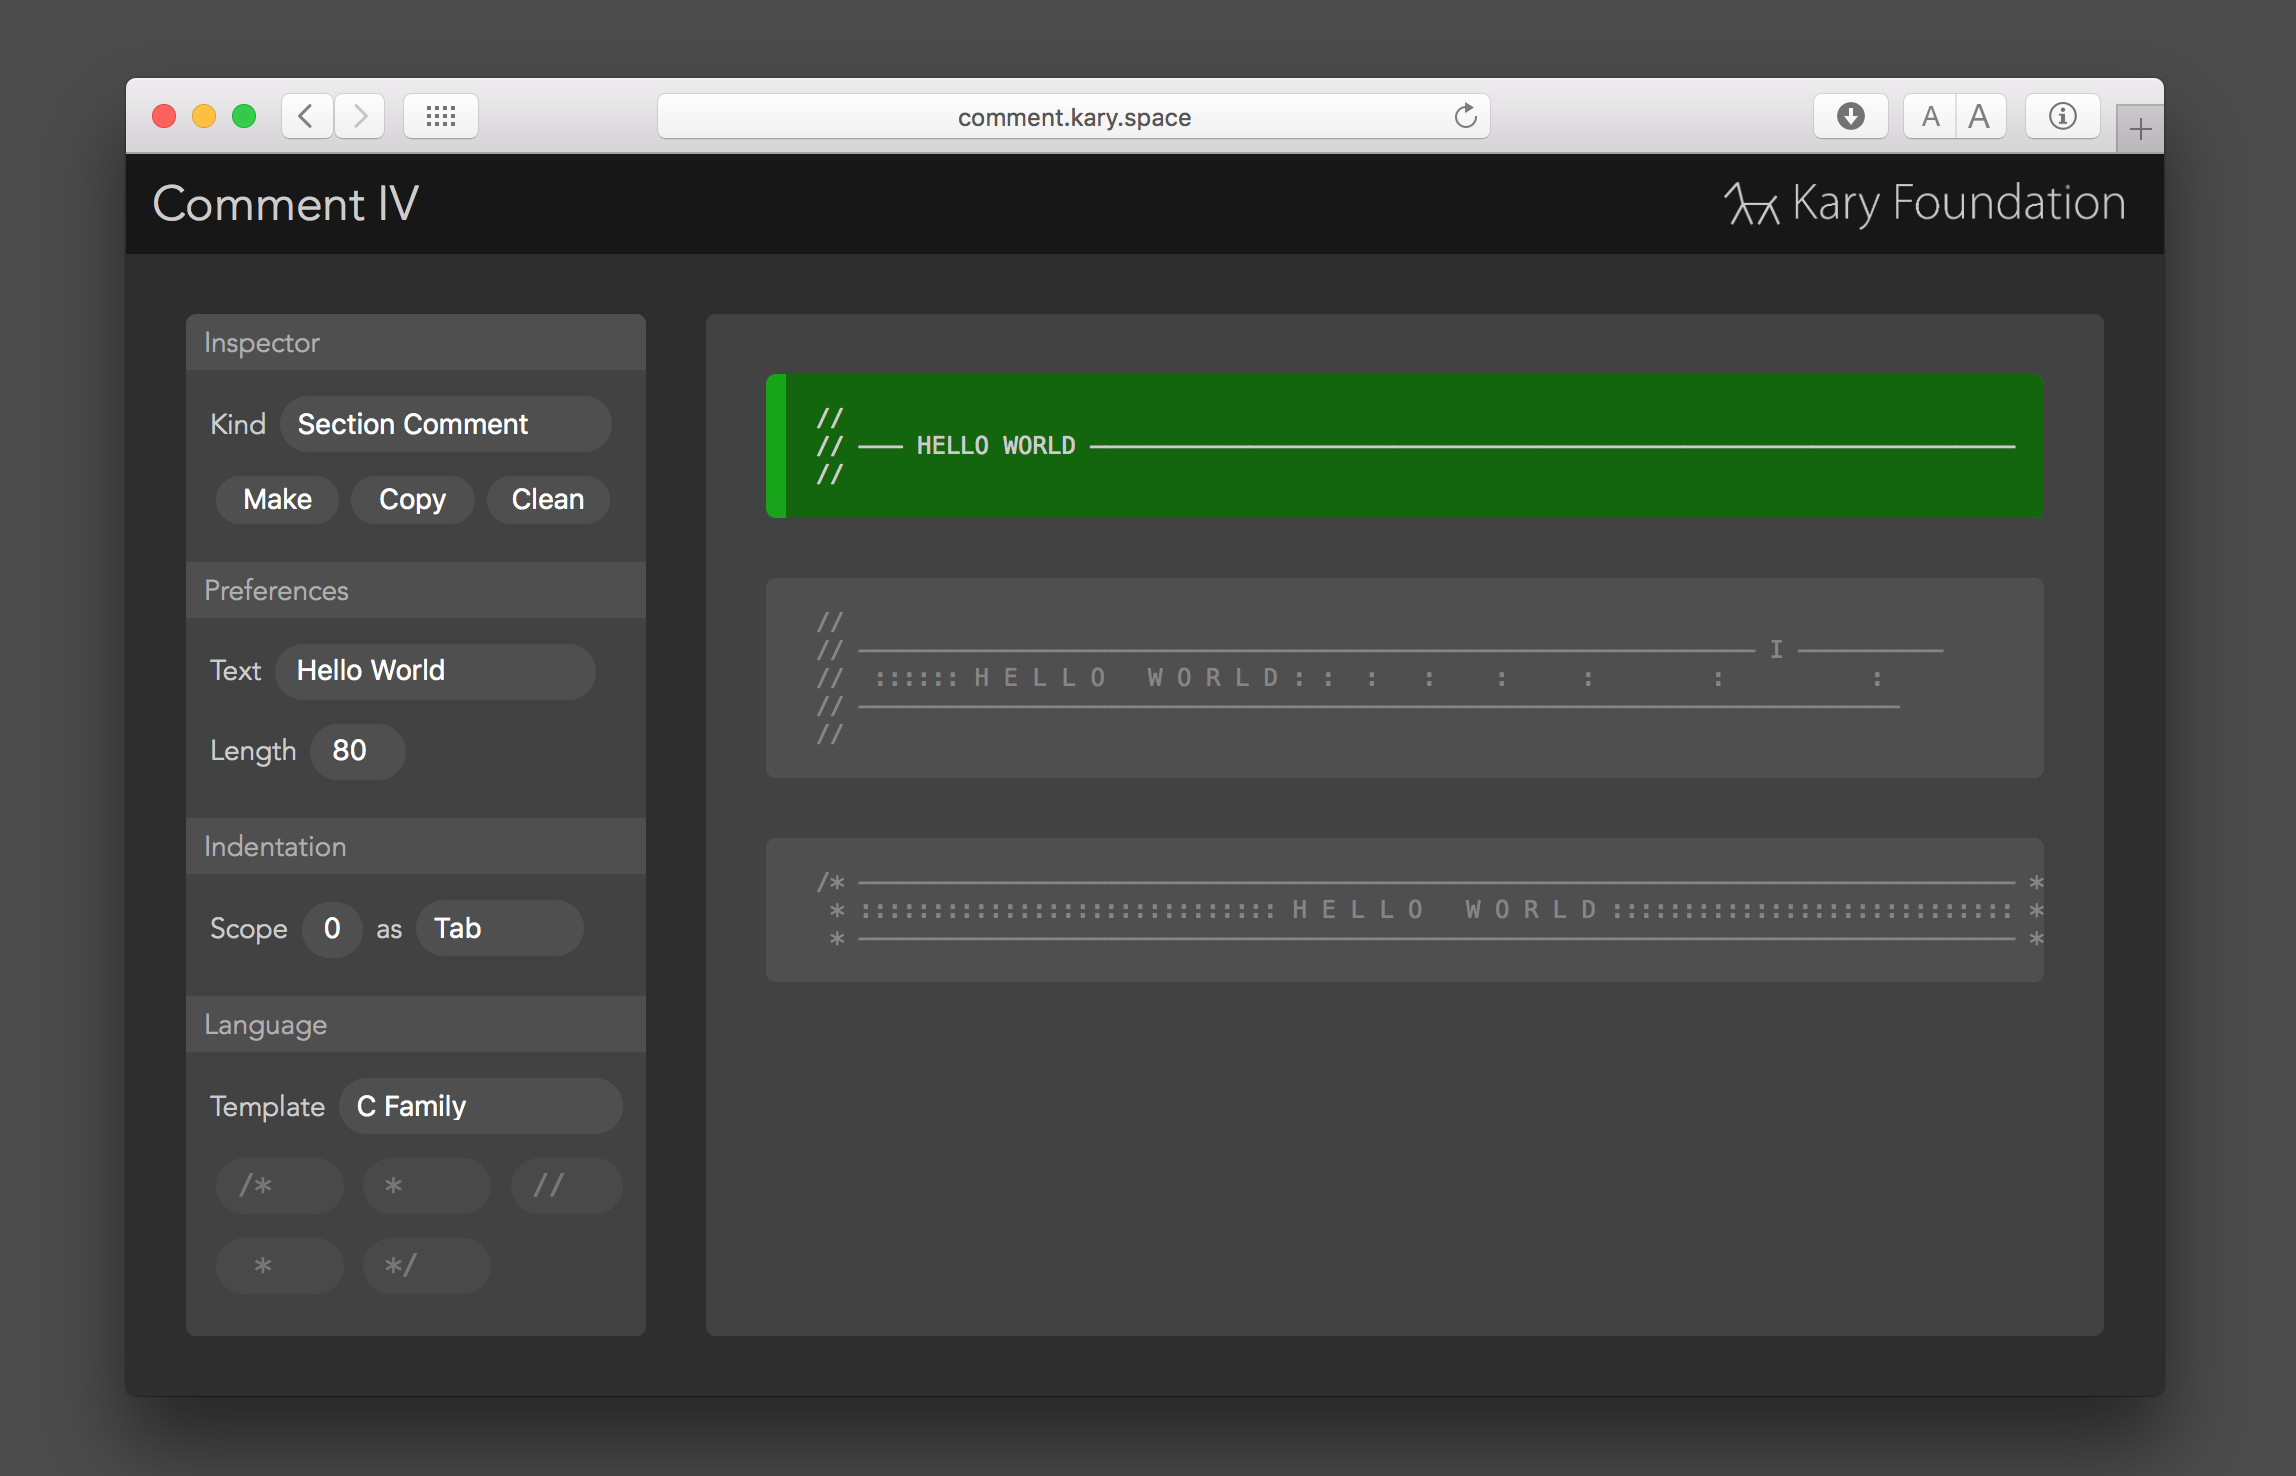Click the Scope value field showing 0

point(332,929)
